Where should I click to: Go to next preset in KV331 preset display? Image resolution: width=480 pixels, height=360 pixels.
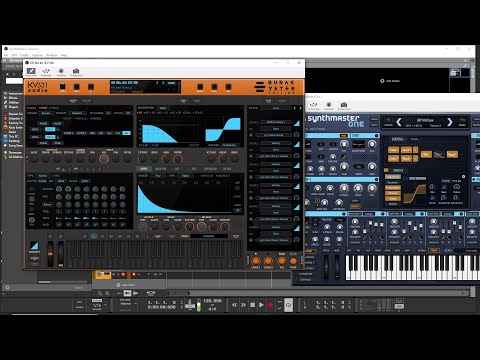[163, 83]
